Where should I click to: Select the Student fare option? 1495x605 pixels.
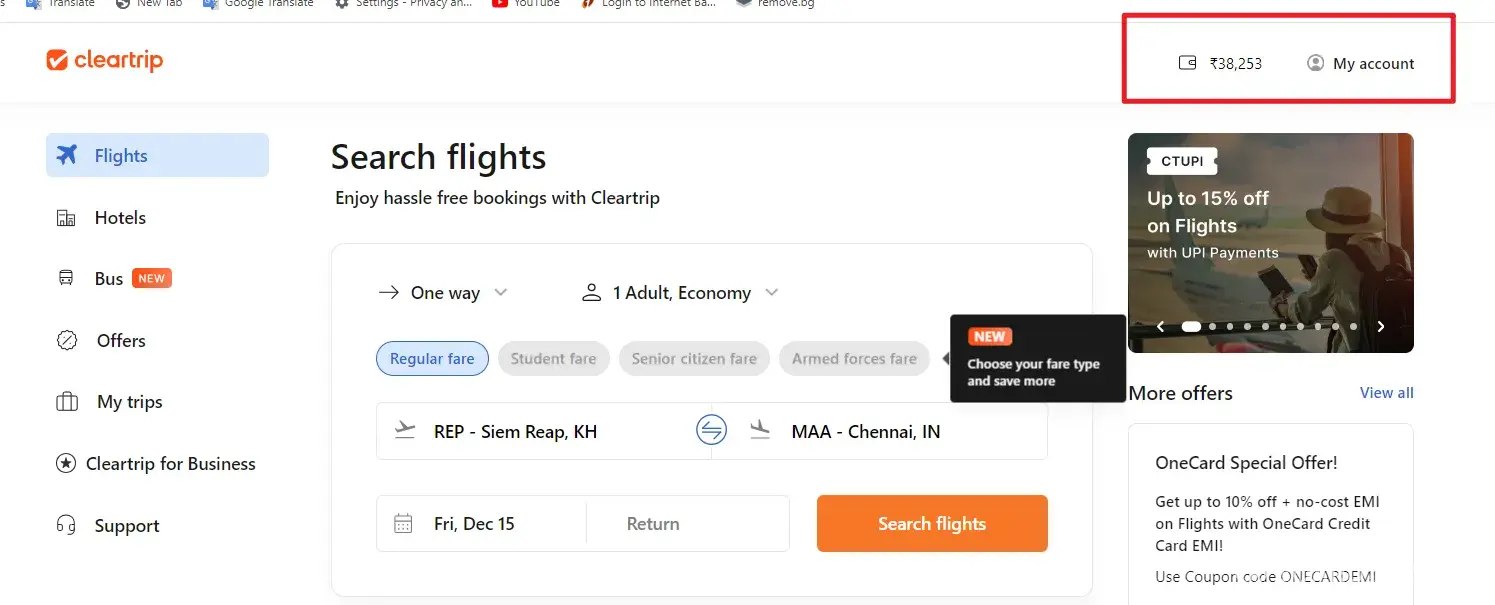pyautogui.click(x=553, y=359)
